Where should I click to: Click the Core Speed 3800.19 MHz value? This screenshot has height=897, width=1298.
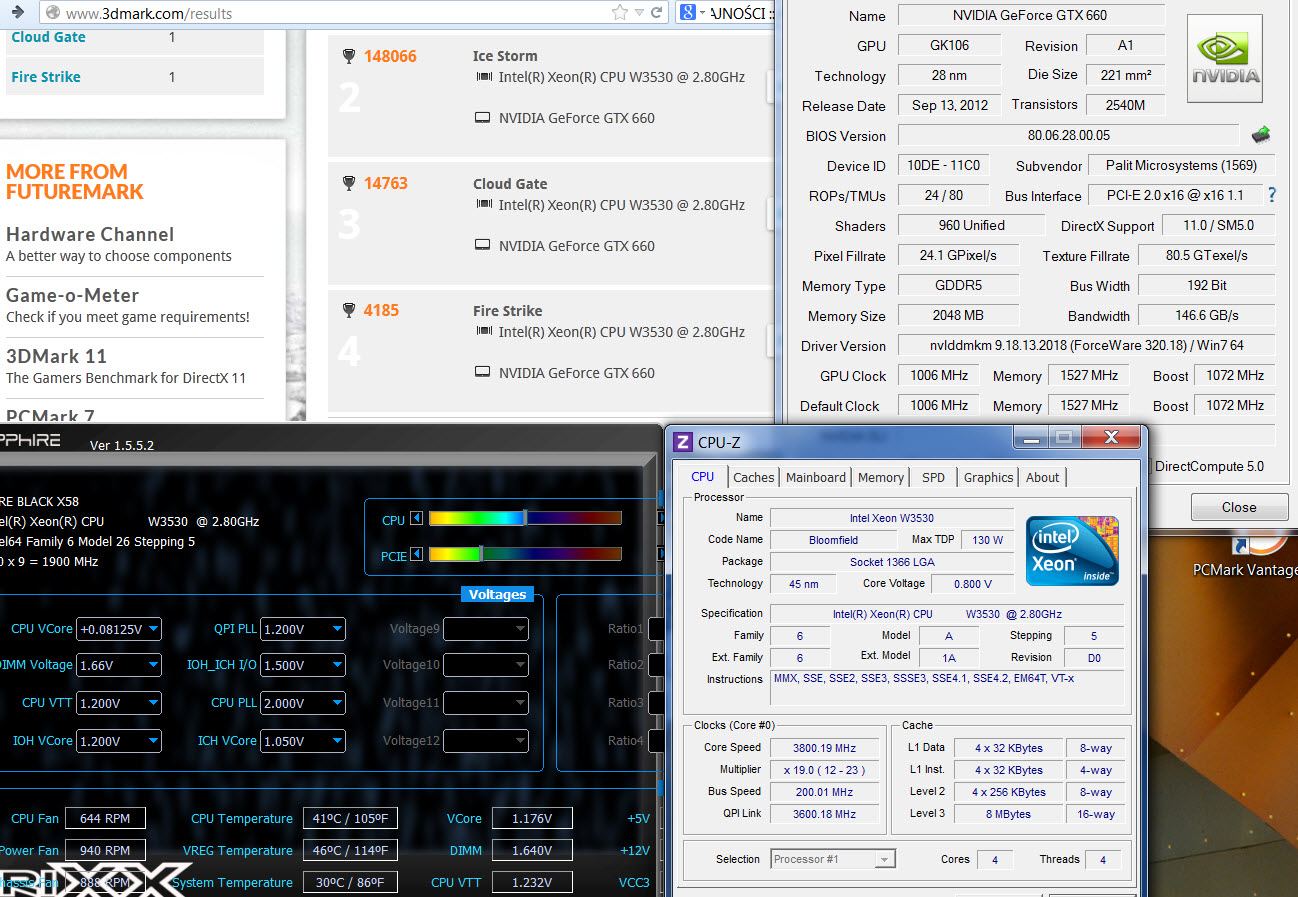coord(824,747)
